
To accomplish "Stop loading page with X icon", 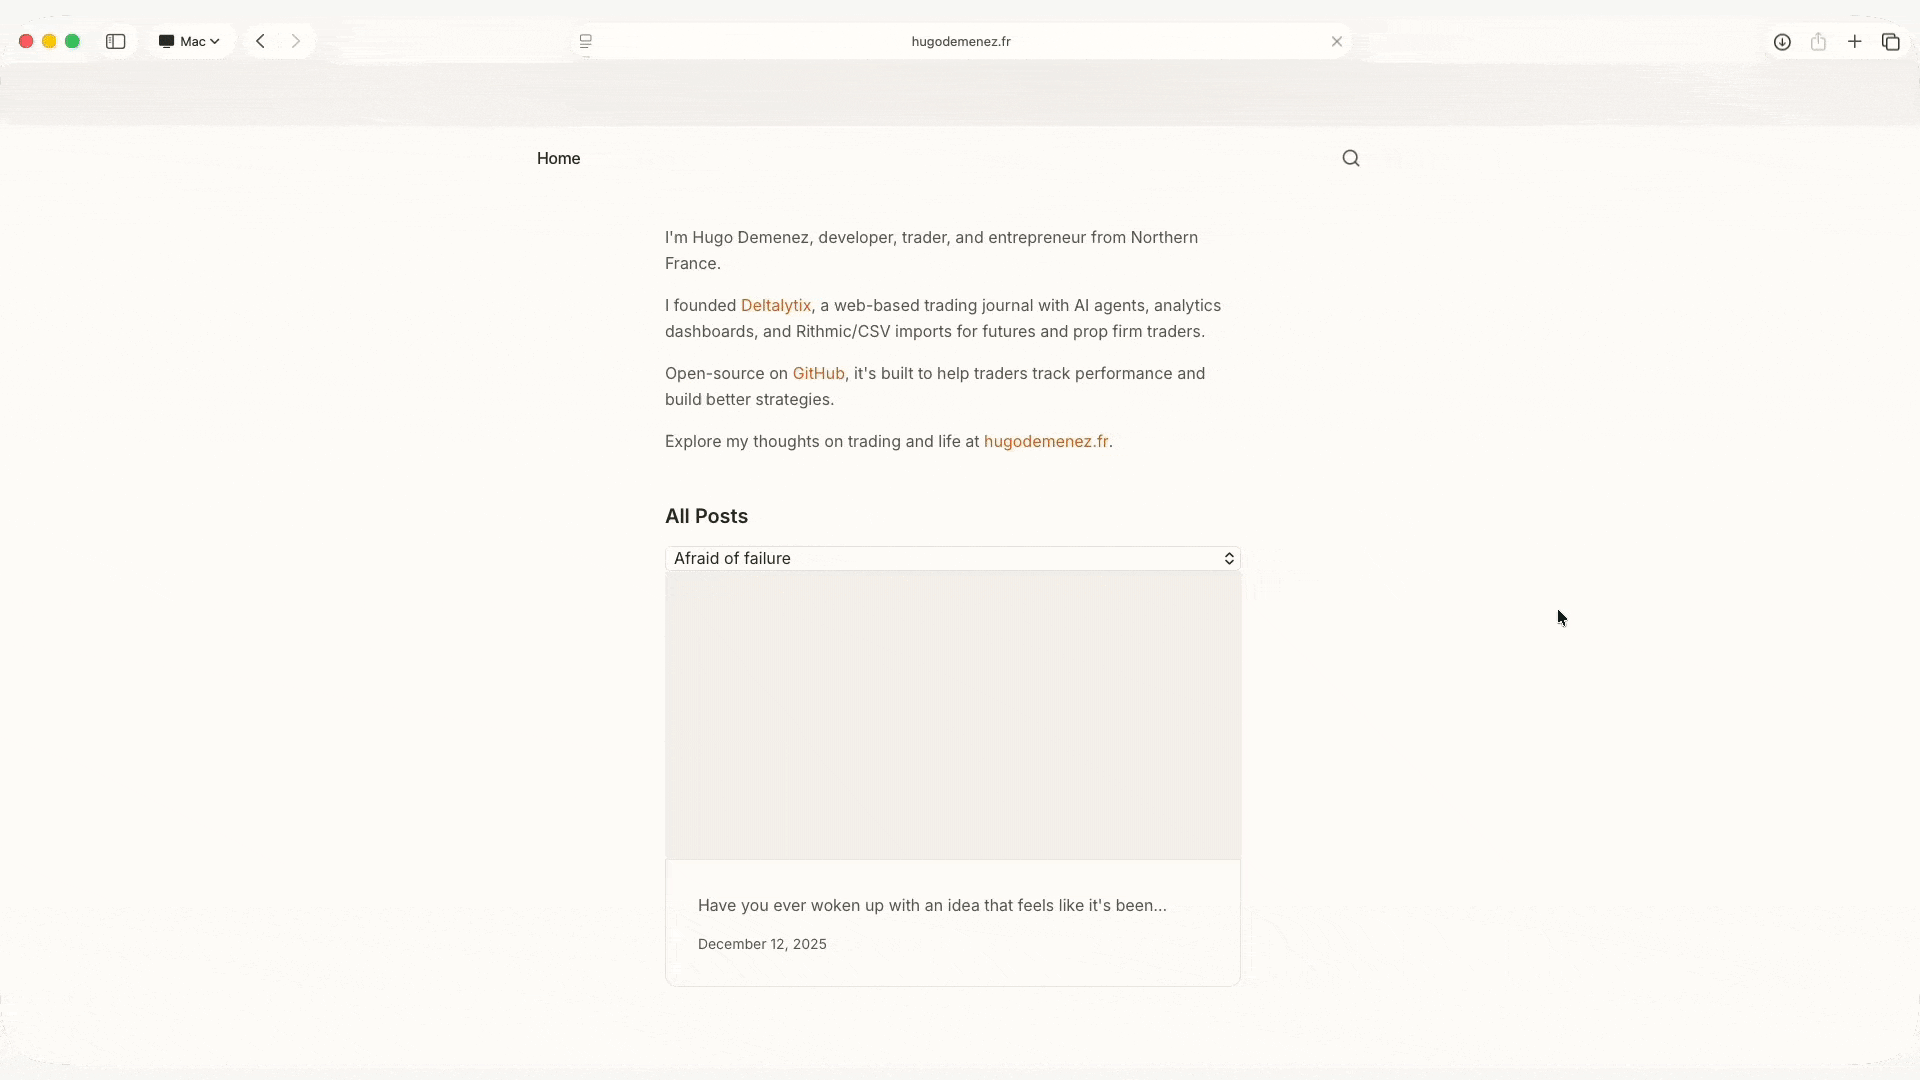I will [1337, 41].
